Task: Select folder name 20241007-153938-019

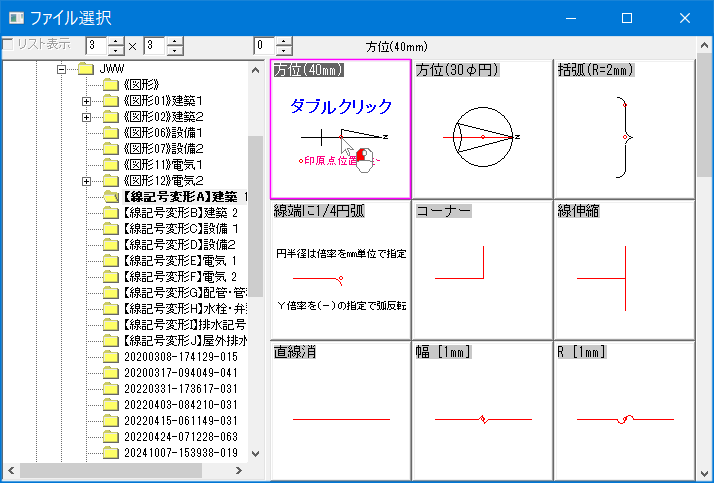Action: point(180,452)
